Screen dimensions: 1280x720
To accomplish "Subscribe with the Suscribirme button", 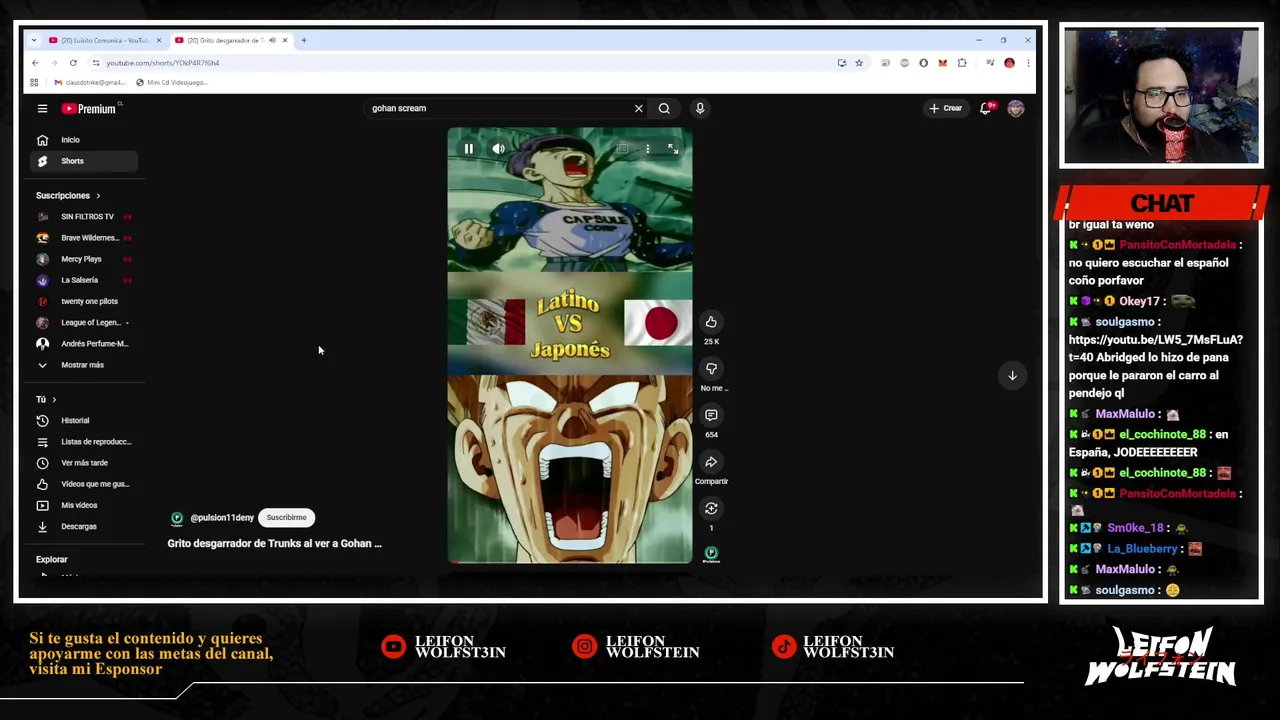I will point(286,518).
